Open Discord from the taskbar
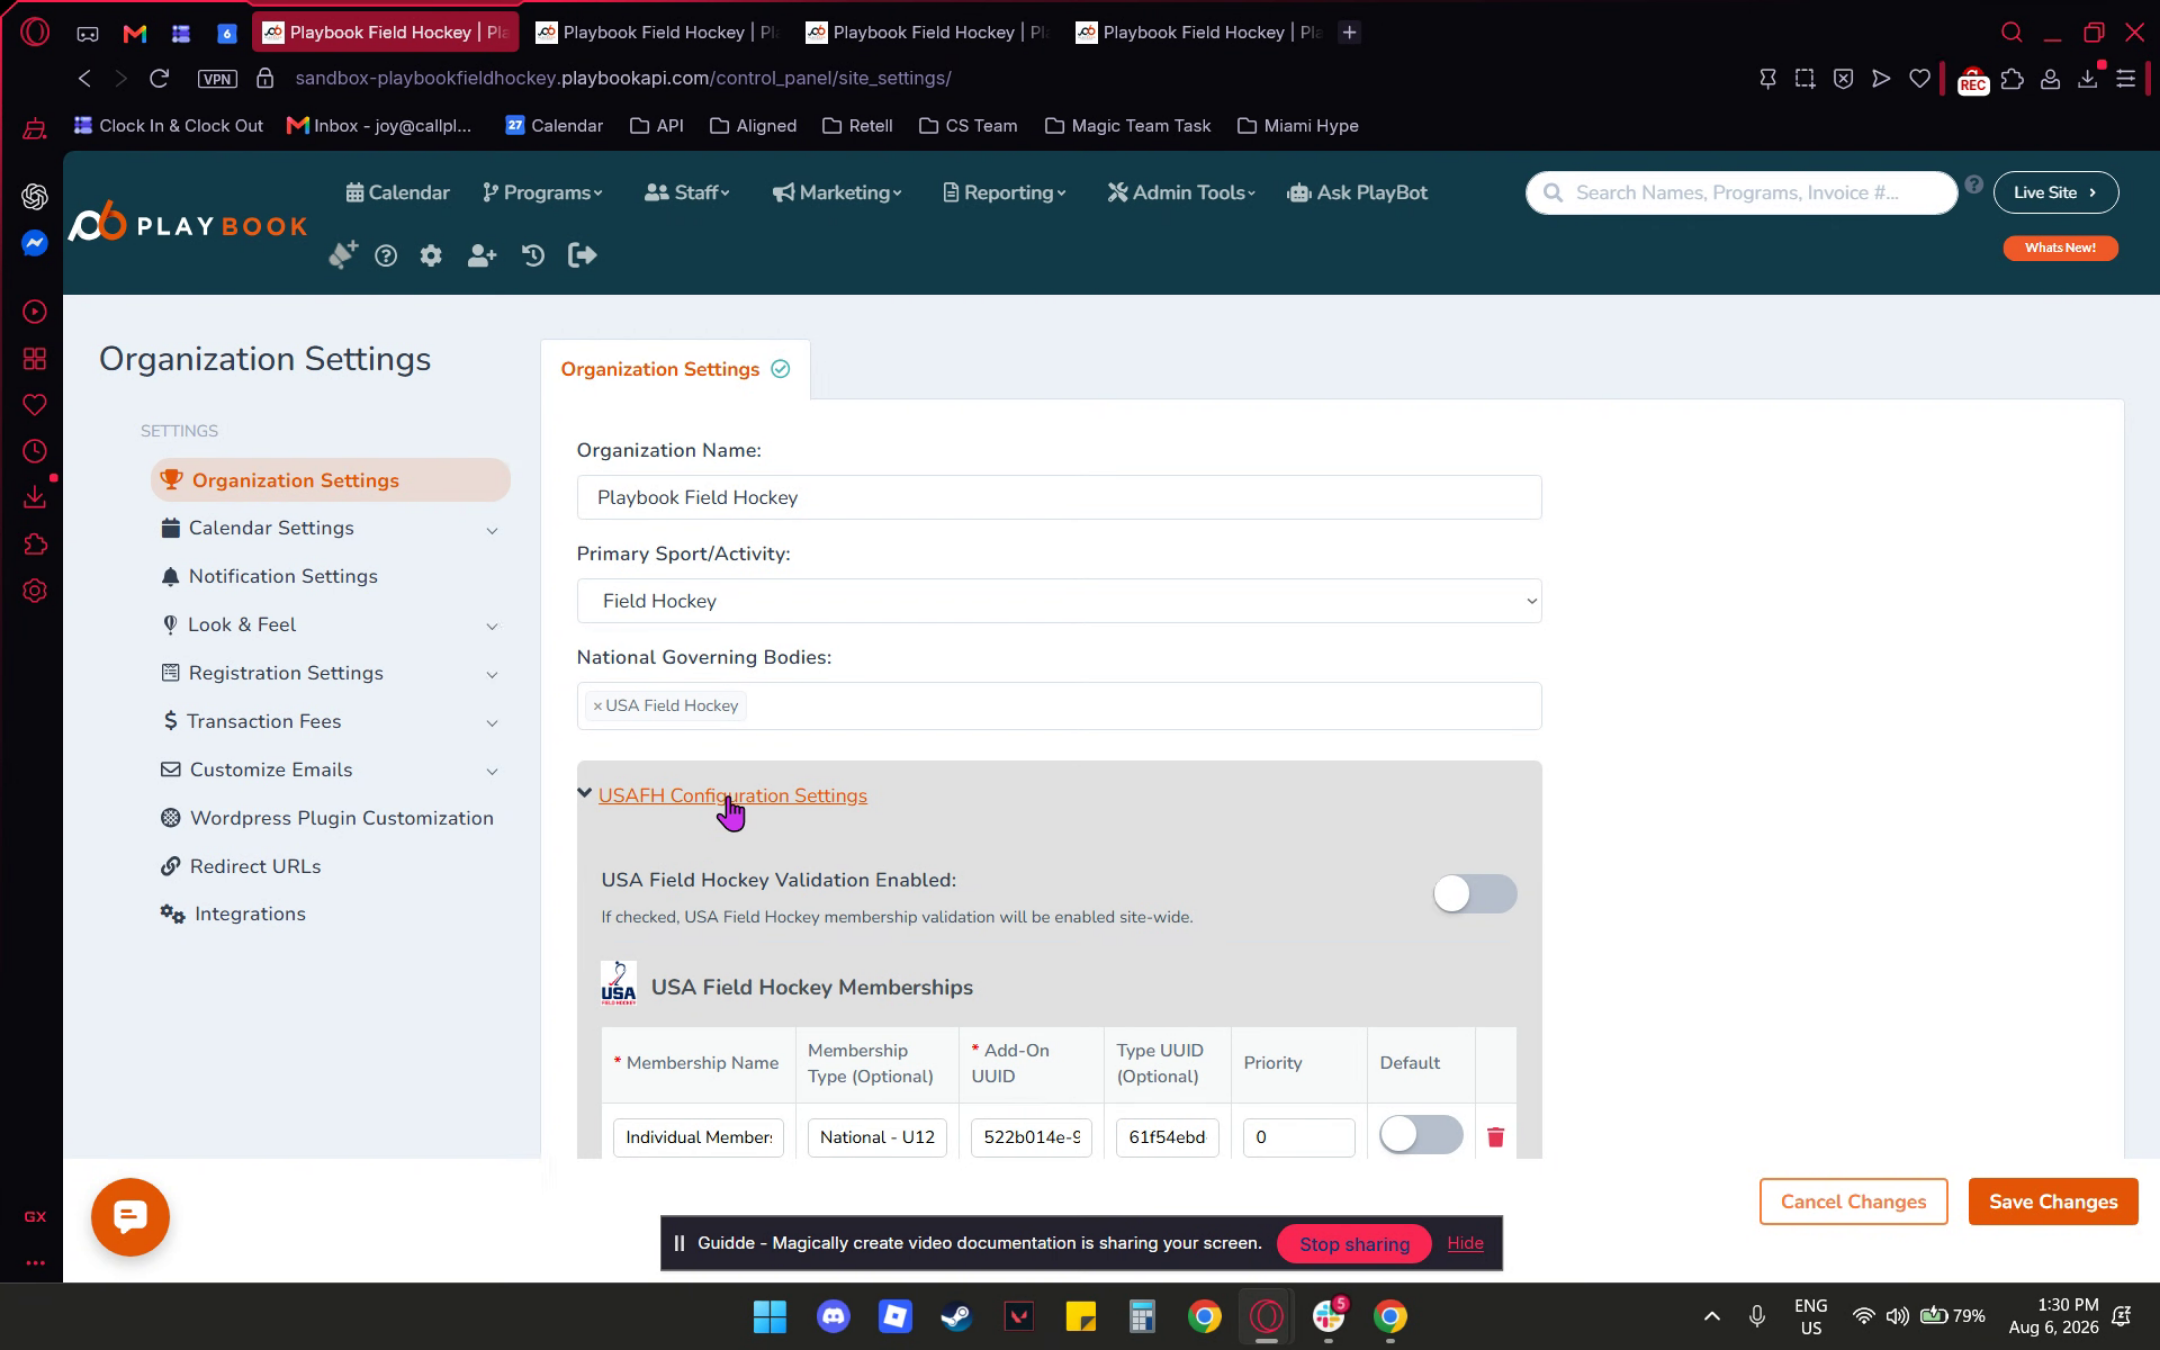Screen dimensions: 2160x1350 pos(833,1316)
